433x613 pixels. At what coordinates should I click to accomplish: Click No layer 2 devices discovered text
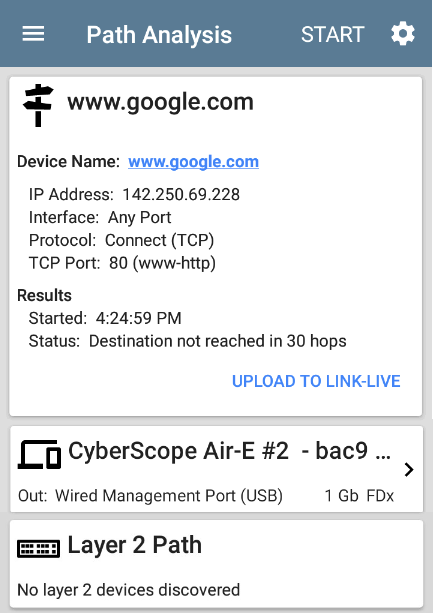(129, 590)
